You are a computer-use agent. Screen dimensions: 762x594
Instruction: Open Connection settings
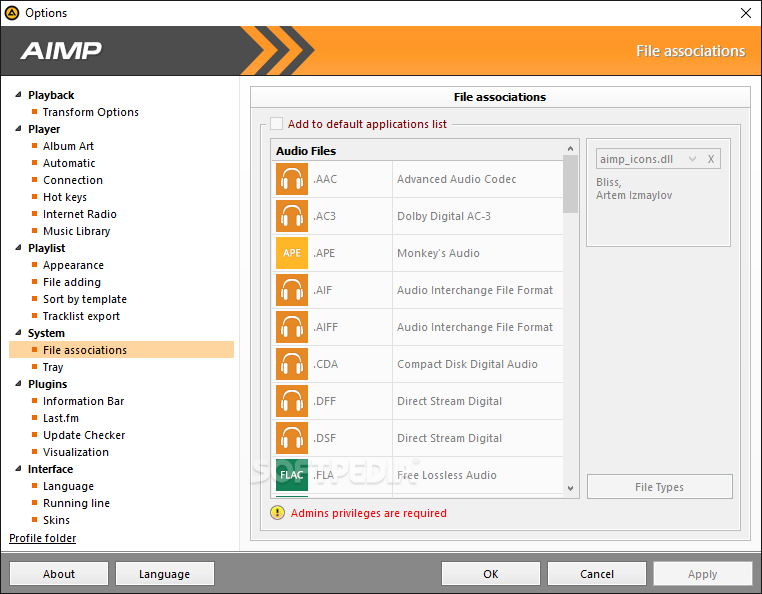[73, 180]
